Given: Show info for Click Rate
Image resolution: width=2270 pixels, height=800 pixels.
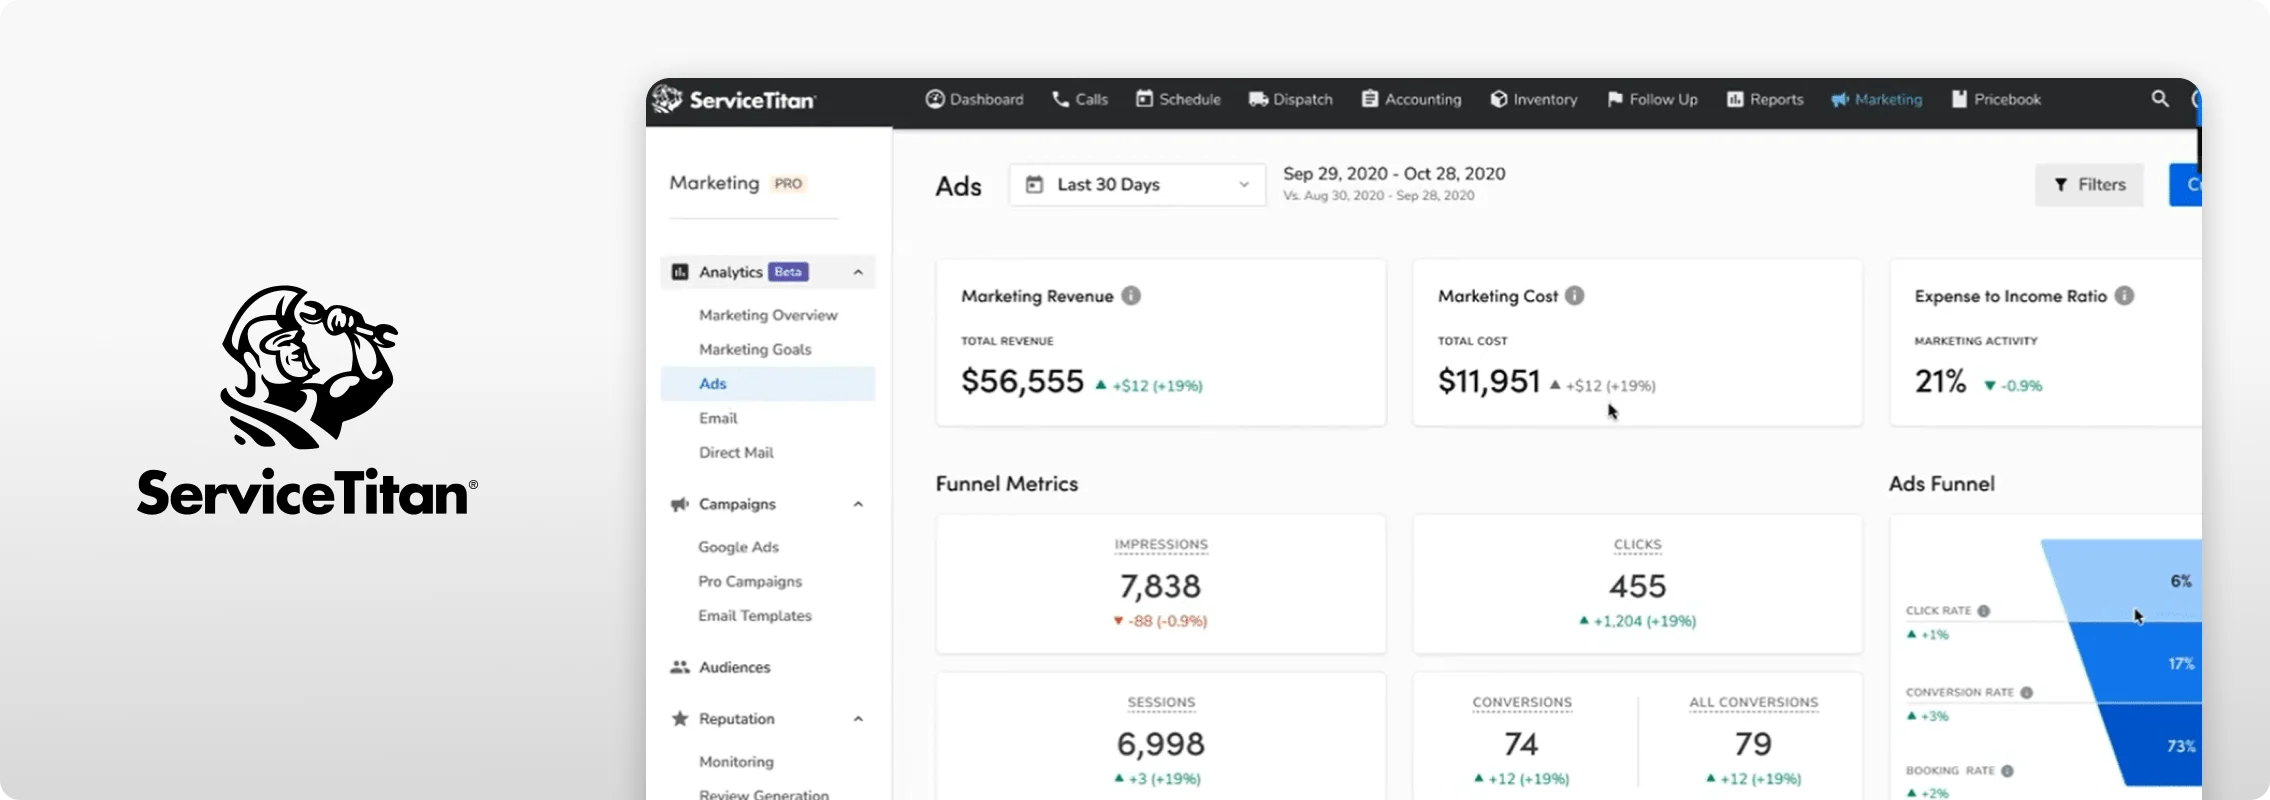Looking at the screenshot, I should [x=1984, y=611].
